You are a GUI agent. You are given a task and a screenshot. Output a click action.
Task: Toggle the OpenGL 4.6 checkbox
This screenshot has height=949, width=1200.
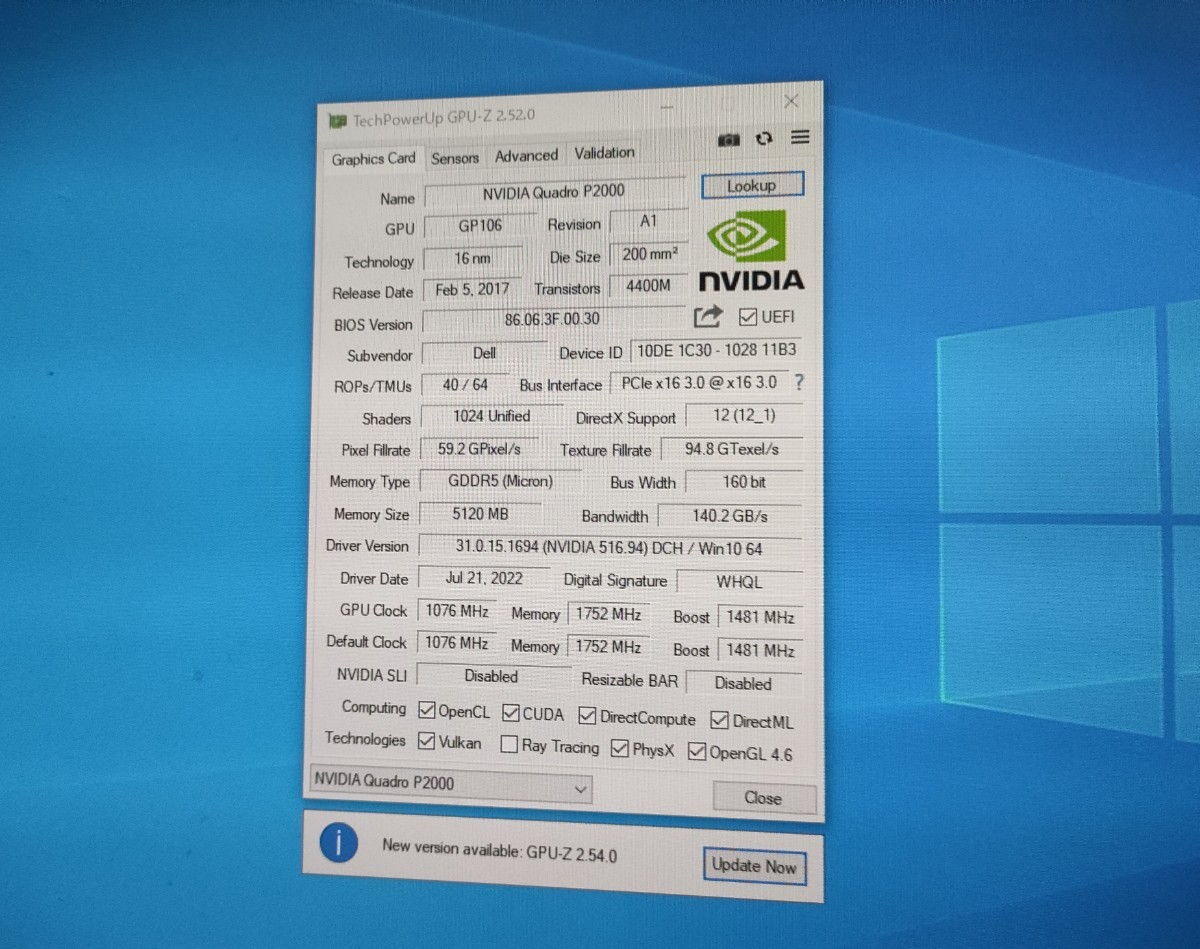[x=697, y=752]
